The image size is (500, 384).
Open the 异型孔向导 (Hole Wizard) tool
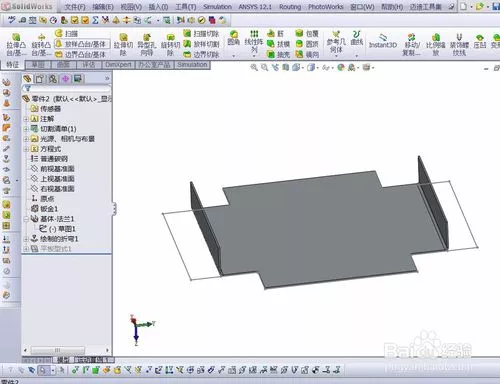147,44
